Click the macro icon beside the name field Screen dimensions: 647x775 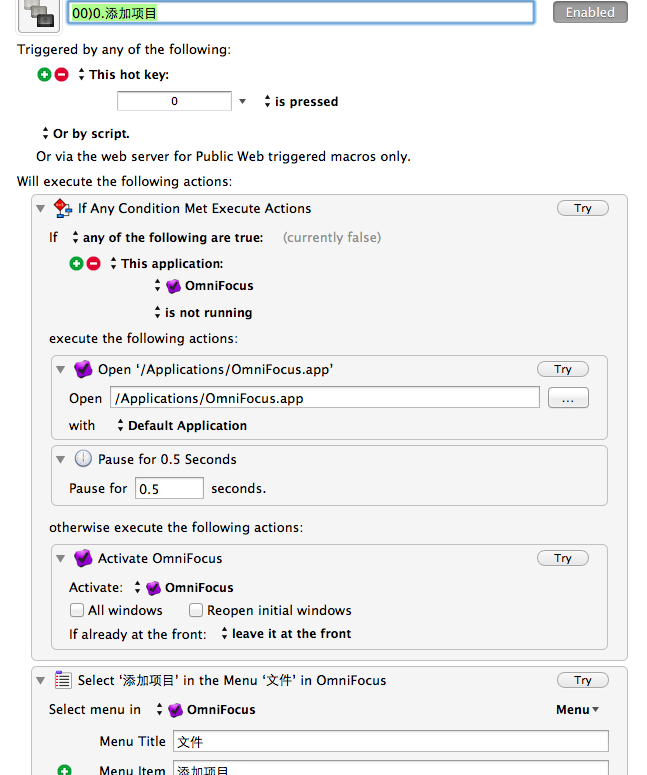(39, 14)
